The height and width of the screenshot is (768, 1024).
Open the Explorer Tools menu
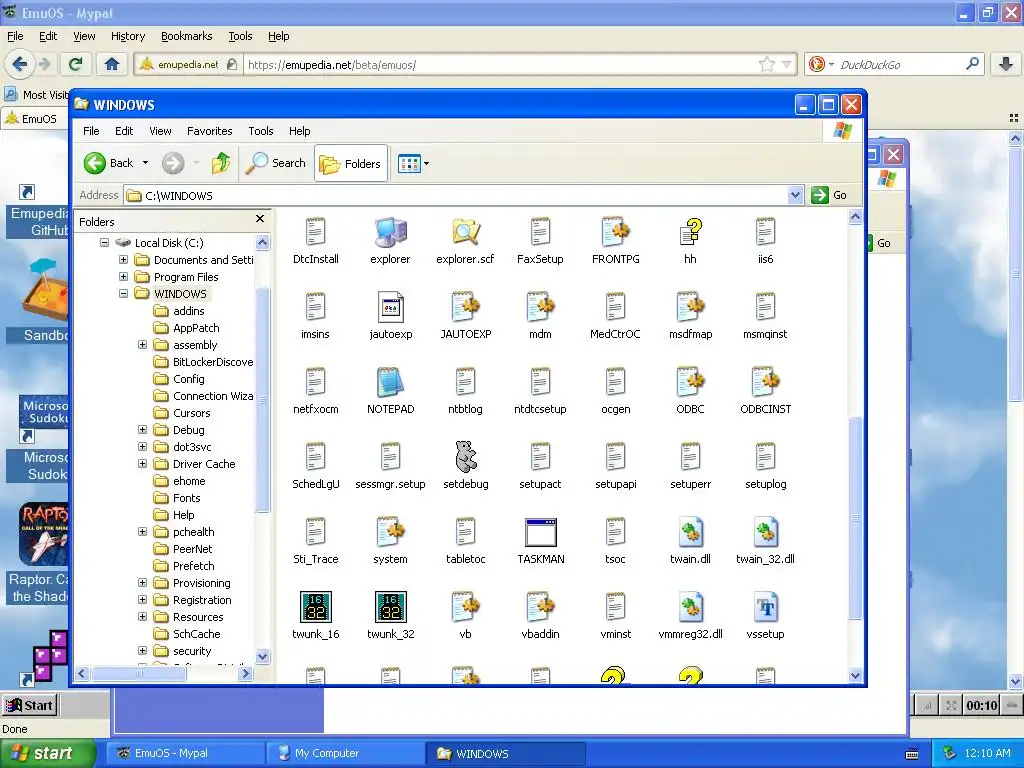pyautogui.click(x=261, y=131)
